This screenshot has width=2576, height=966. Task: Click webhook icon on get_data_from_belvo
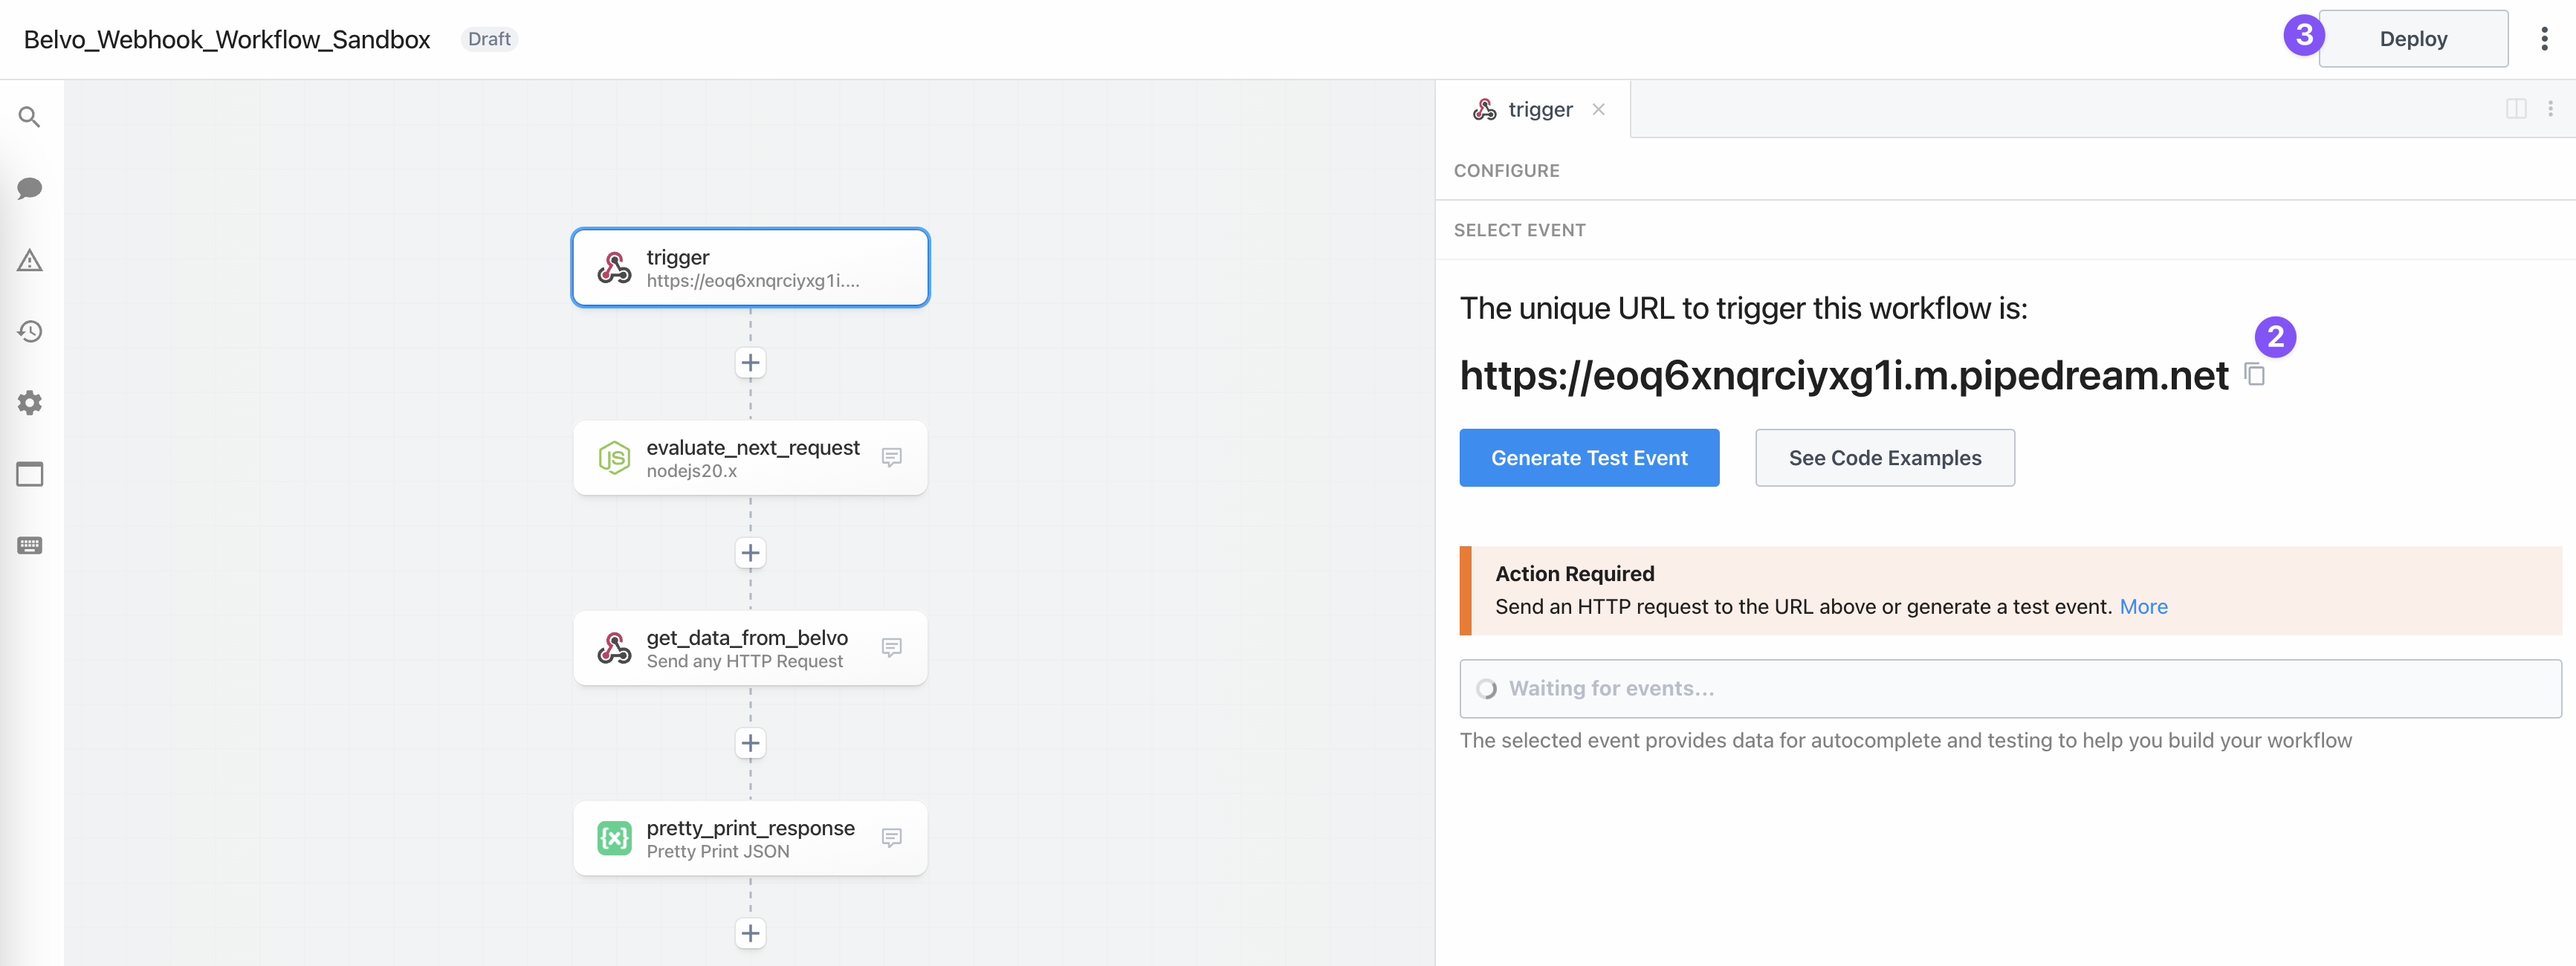click(x=614, y=648)
